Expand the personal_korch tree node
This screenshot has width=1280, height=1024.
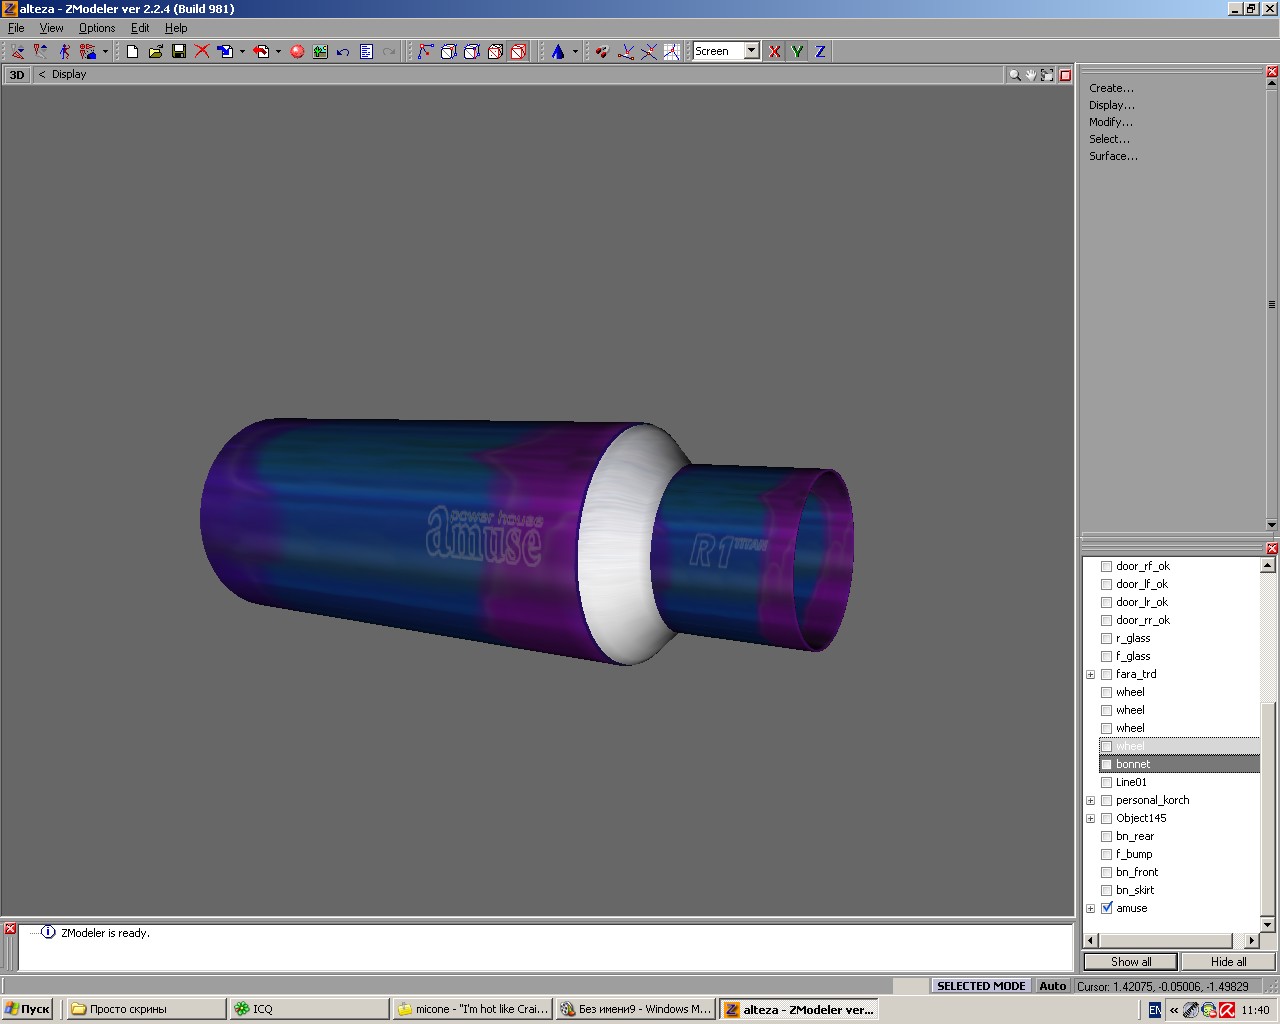(1090, 800)
